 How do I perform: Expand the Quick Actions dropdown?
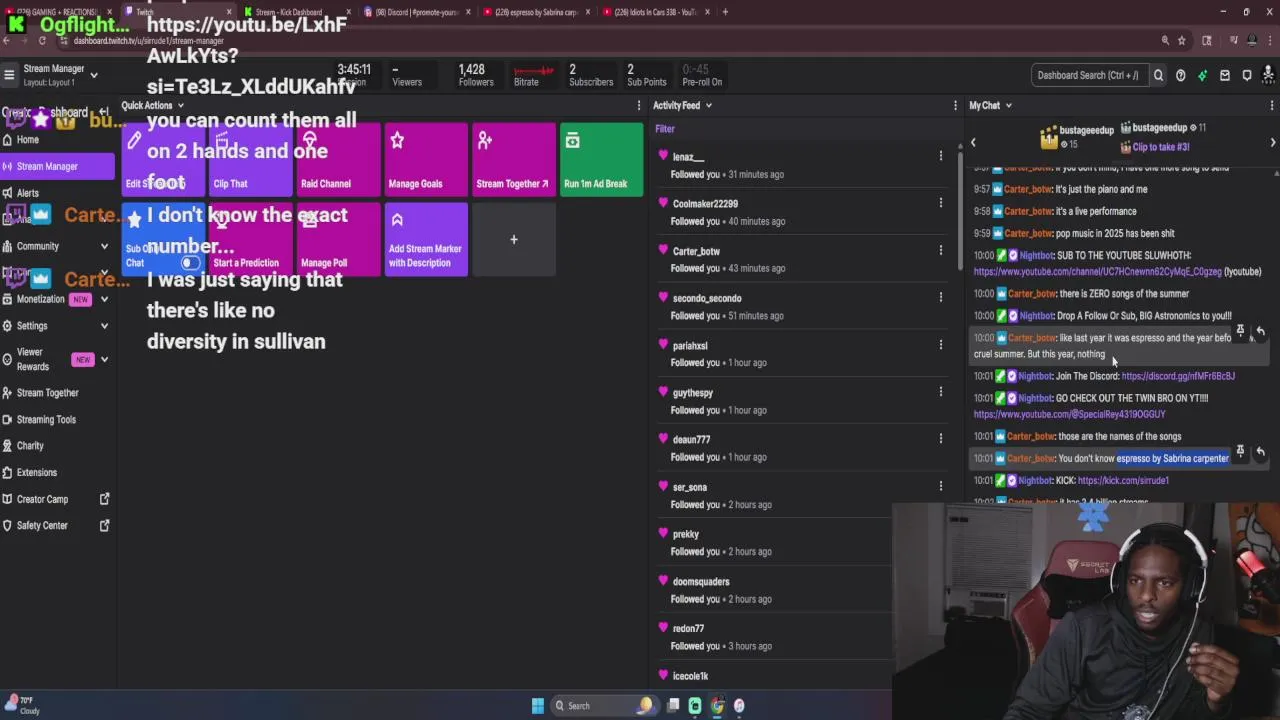click(x=181, y=105)
